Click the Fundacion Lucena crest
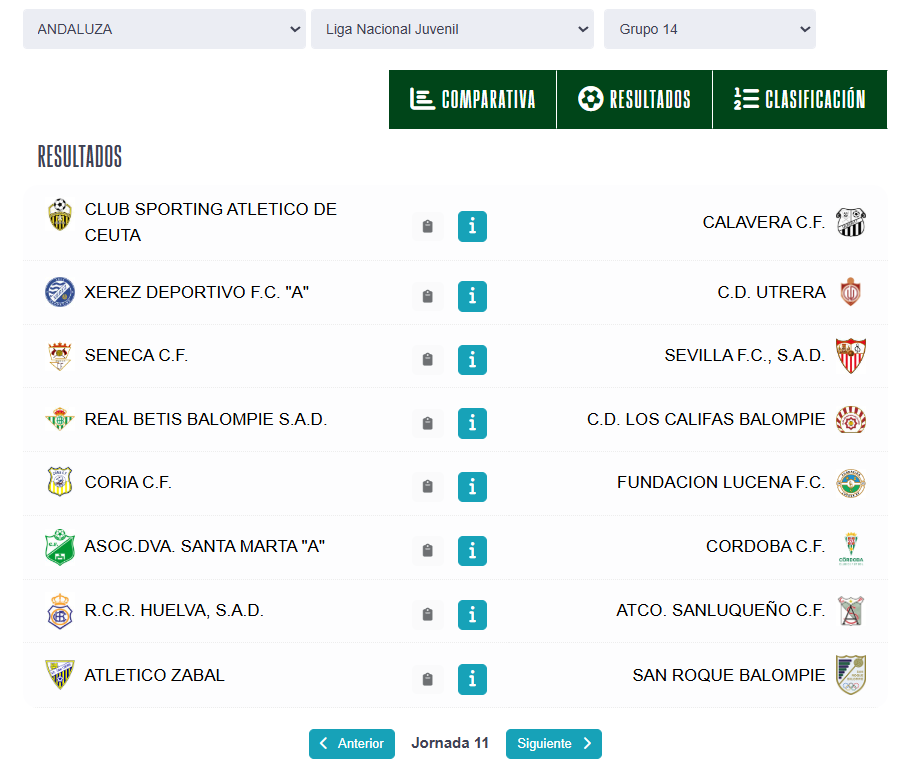The width and height of the screenshot is (900, 769). click(851, 483)
